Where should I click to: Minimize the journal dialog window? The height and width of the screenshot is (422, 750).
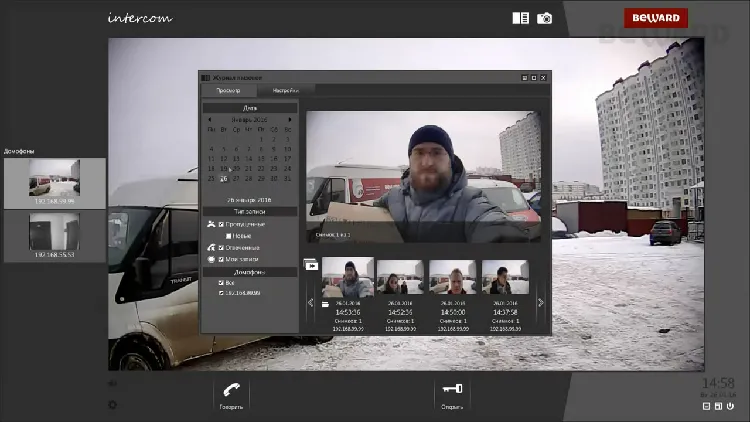point(524,78)
